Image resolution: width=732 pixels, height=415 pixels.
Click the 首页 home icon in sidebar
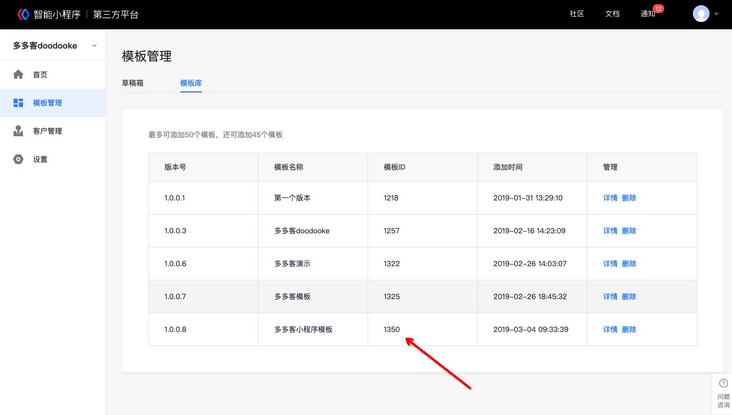18,74
